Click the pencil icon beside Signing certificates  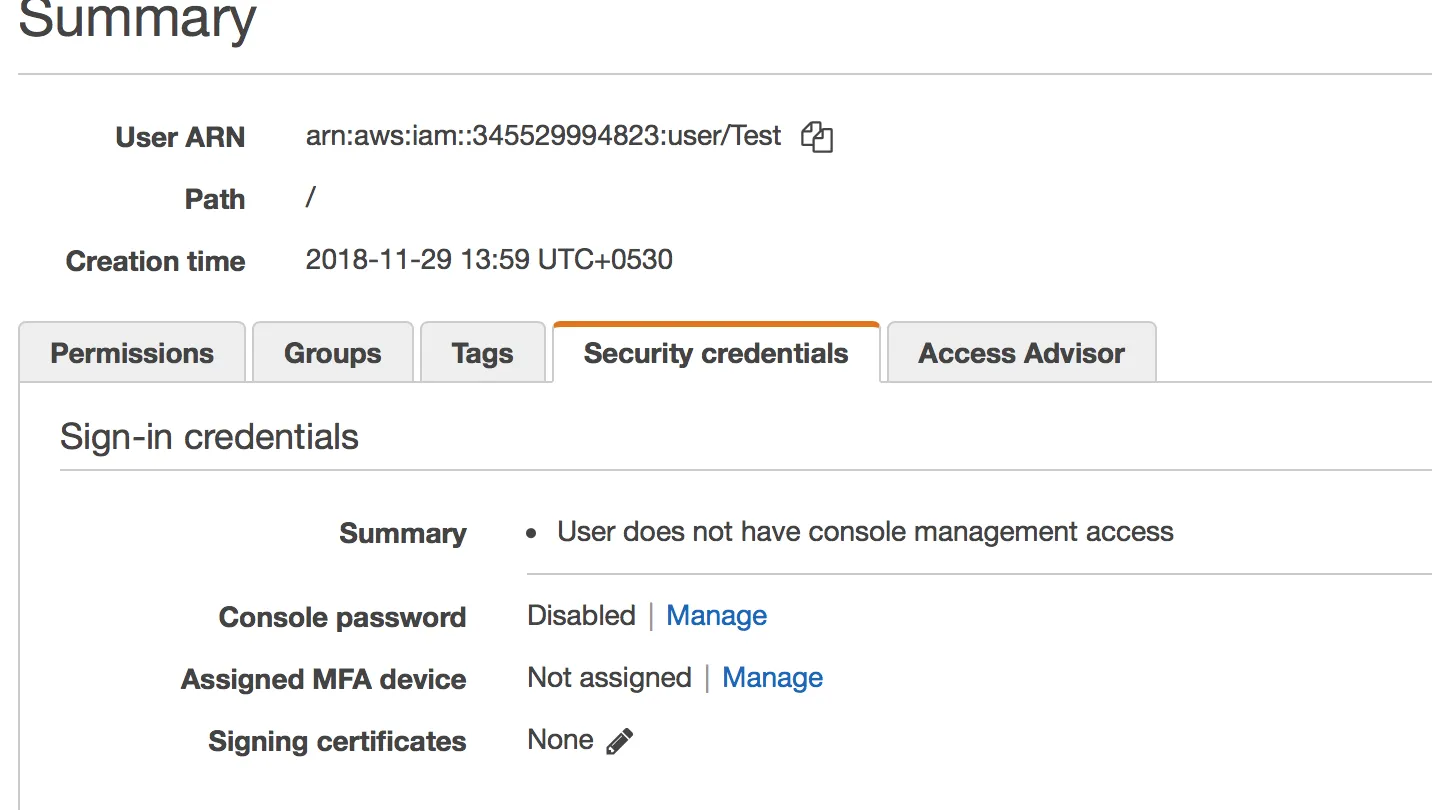coord(620,741)
